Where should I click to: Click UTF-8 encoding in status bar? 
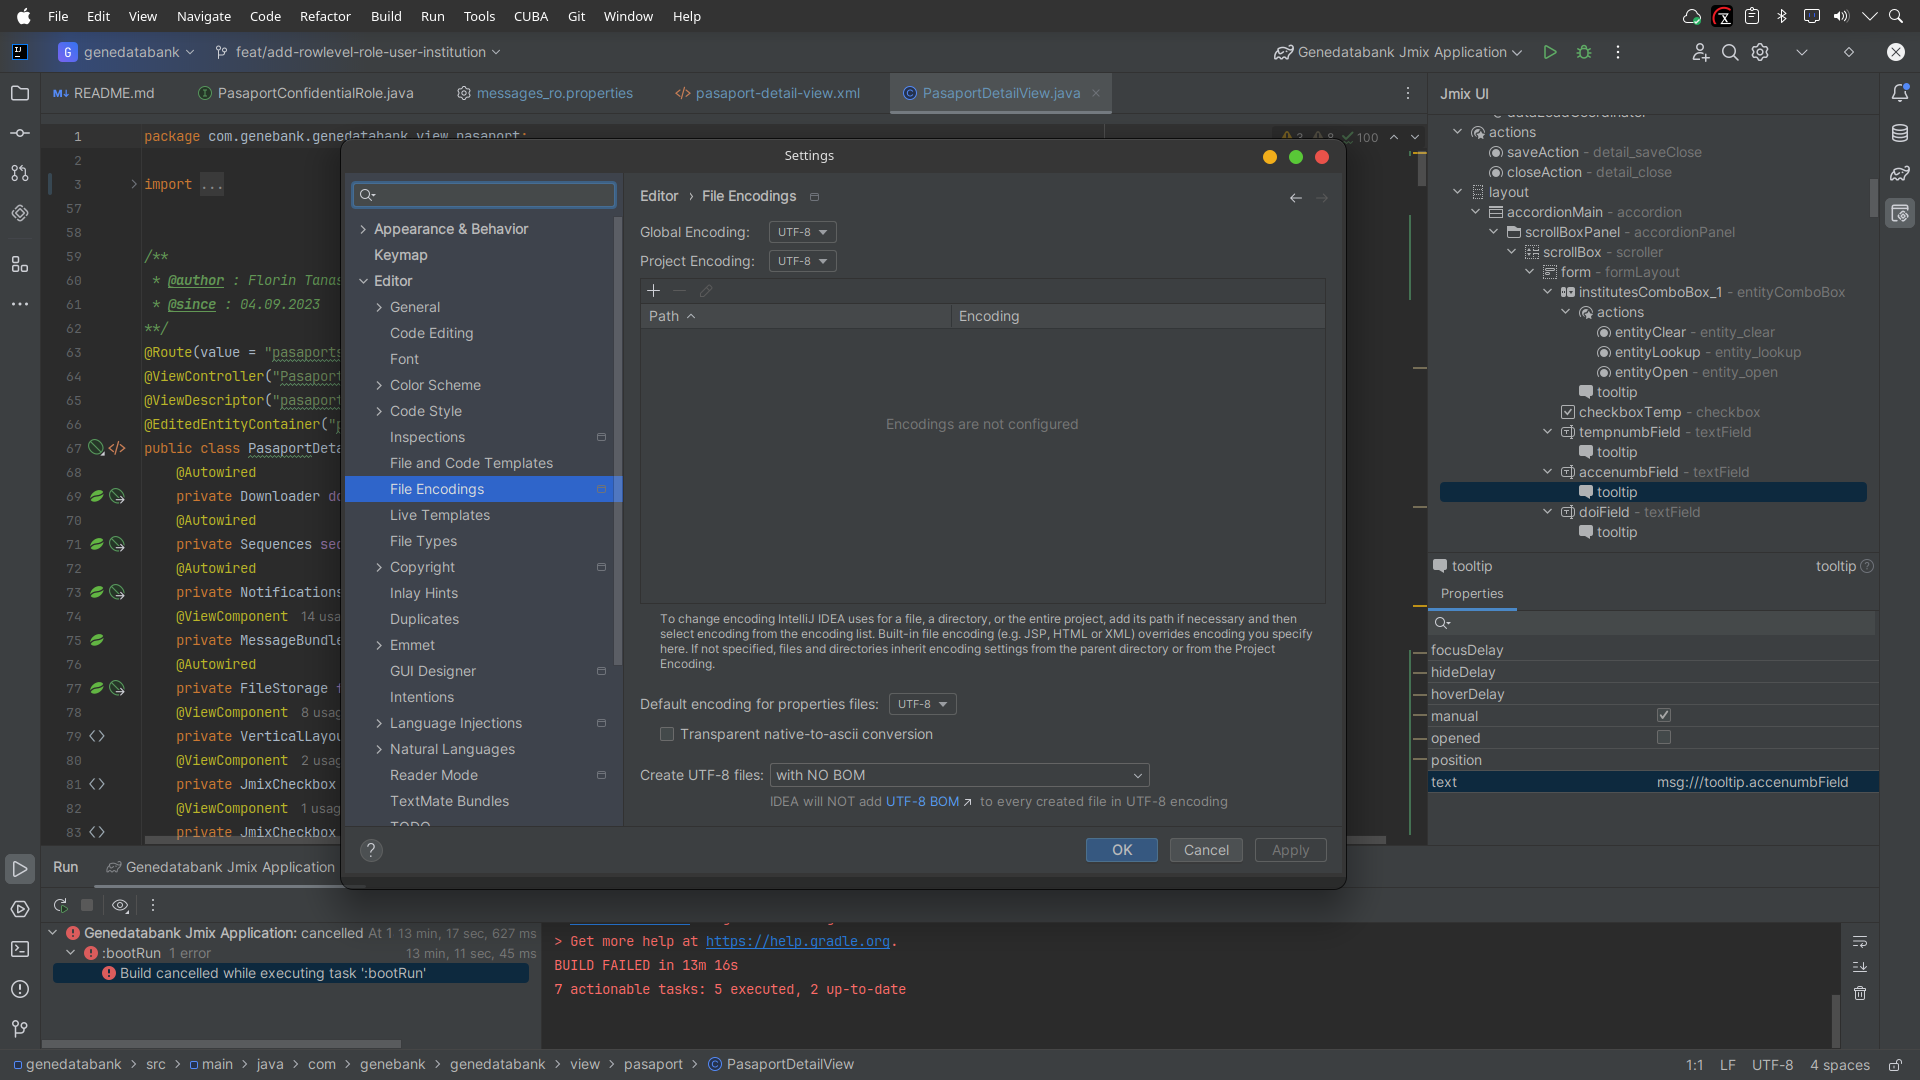[x=1772, y=1065]
